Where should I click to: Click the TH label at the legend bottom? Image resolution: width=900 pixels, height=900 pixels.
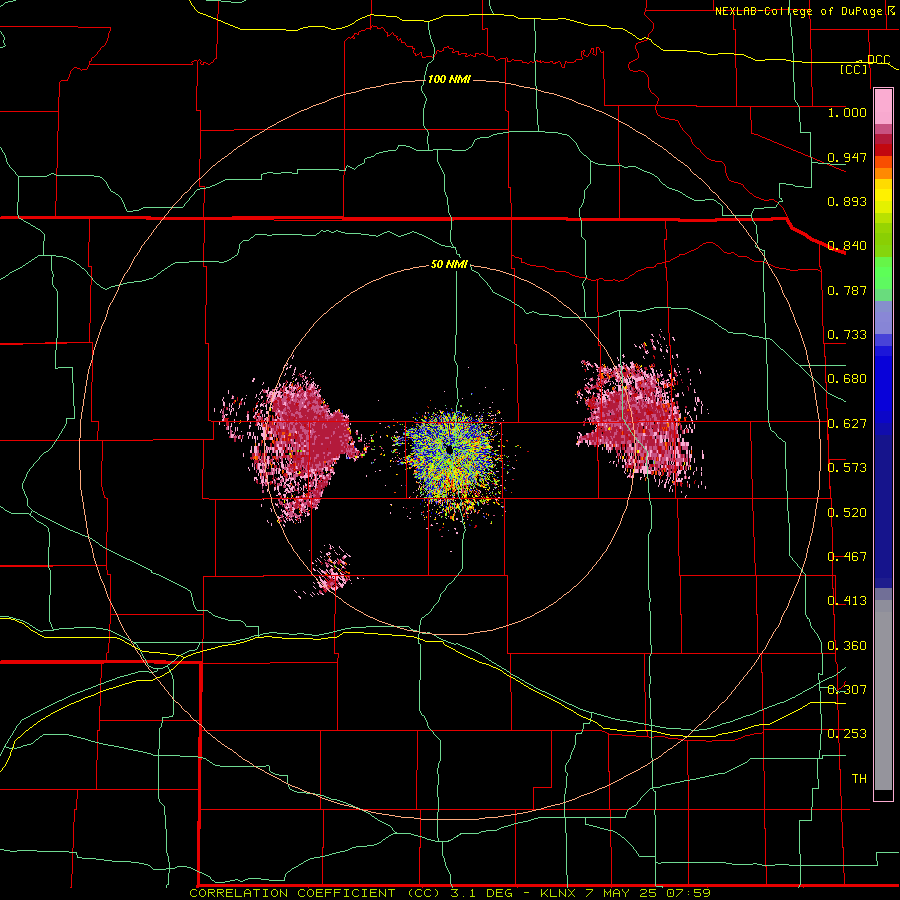pyautogui.click(x=859, y=779)
